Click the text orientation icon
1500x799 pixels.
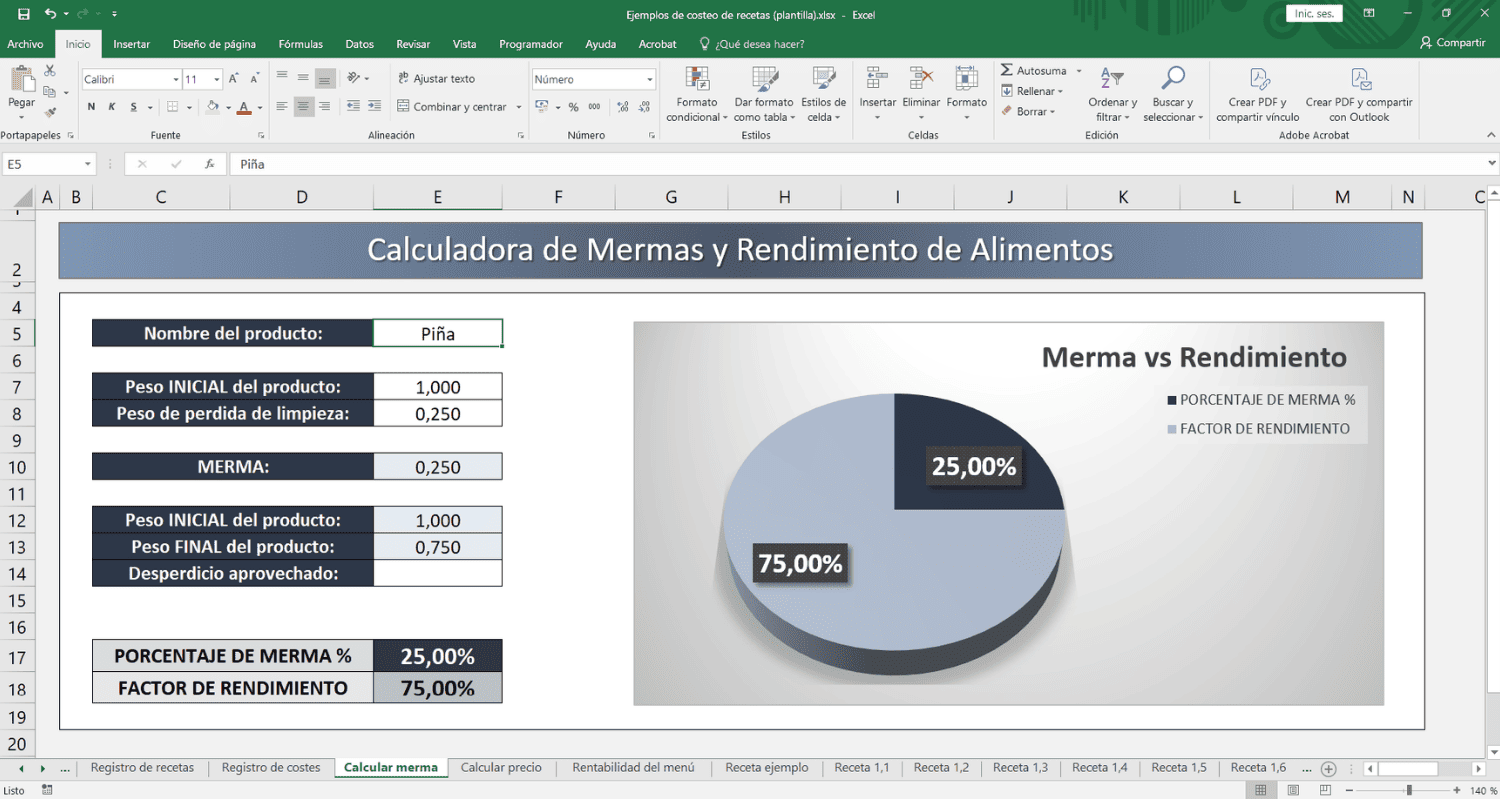[x=356, y=78]
